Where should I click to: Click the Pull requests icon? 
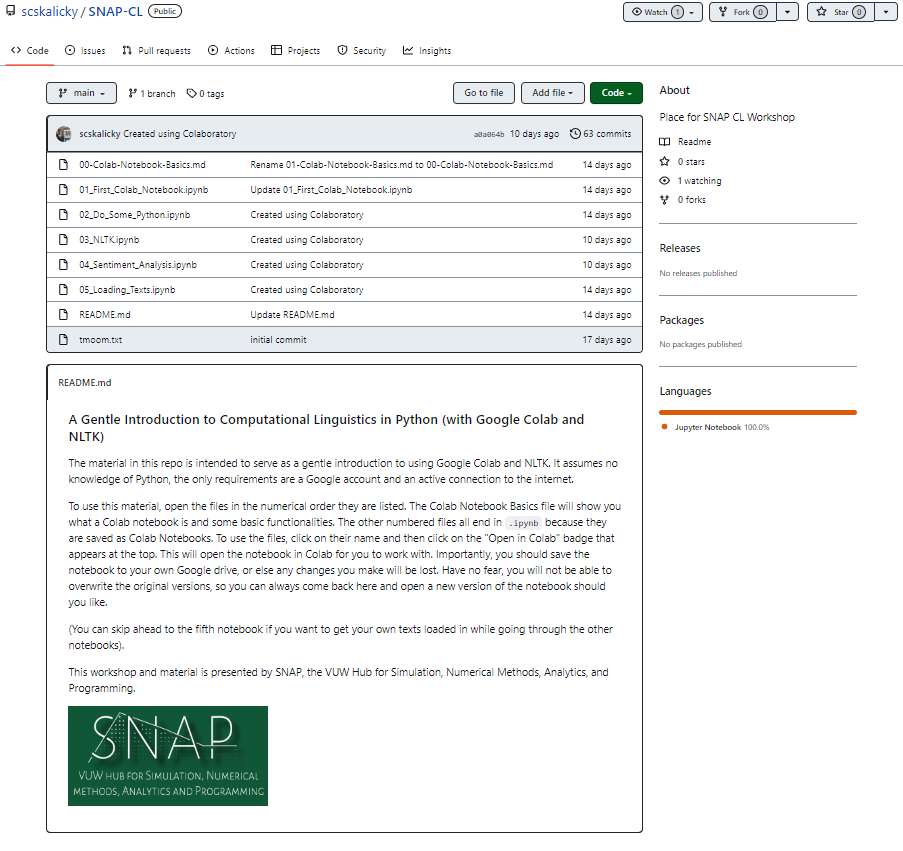(x=127, y=51)
